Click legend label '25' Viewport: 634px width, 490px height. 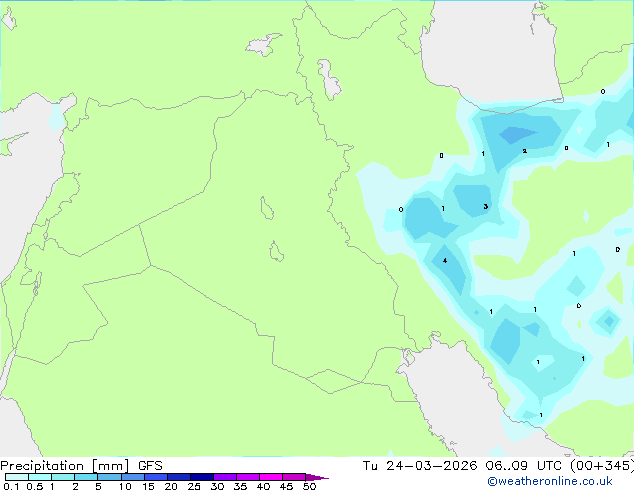click(x=194, y=486)
